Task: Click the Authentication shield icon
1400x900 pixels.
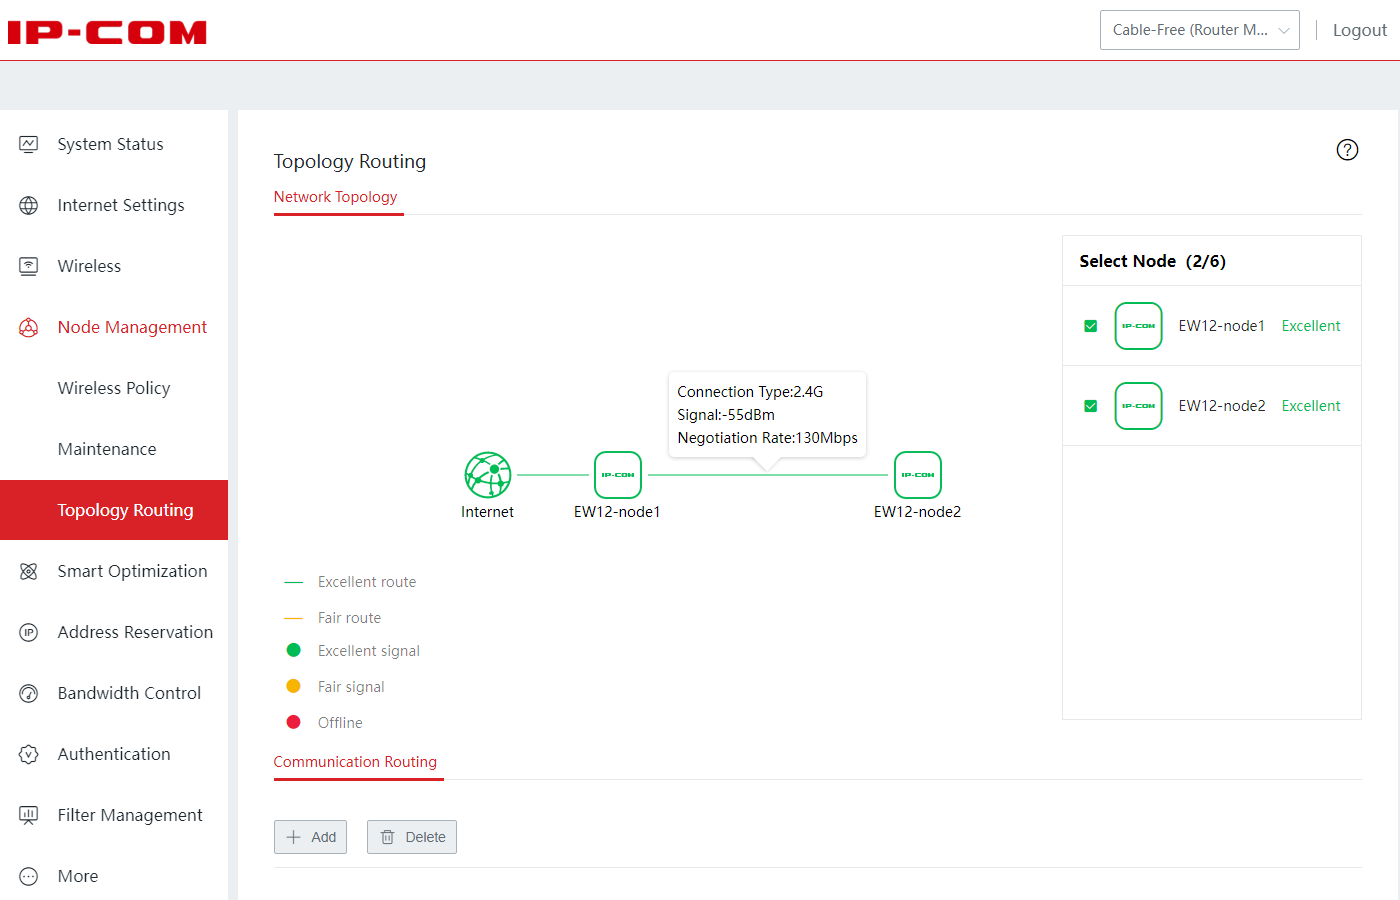Action: point(29,755)
